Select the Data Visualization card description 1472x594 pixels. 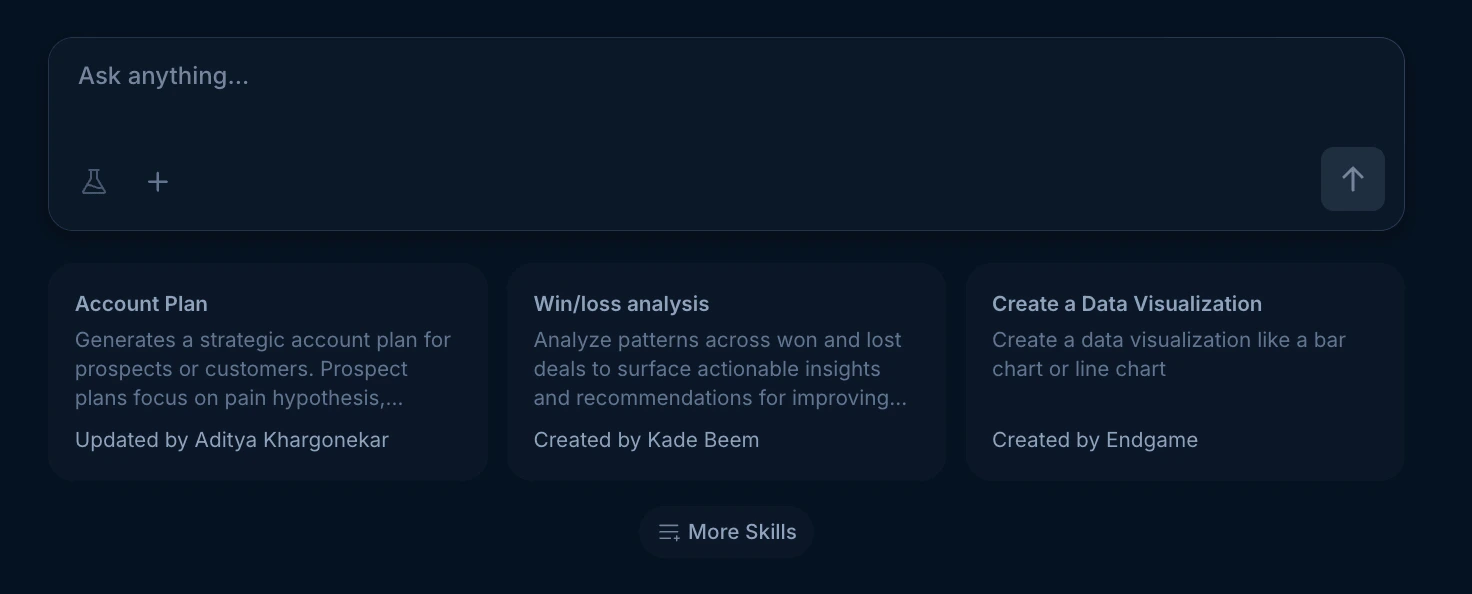point(1168,354)
